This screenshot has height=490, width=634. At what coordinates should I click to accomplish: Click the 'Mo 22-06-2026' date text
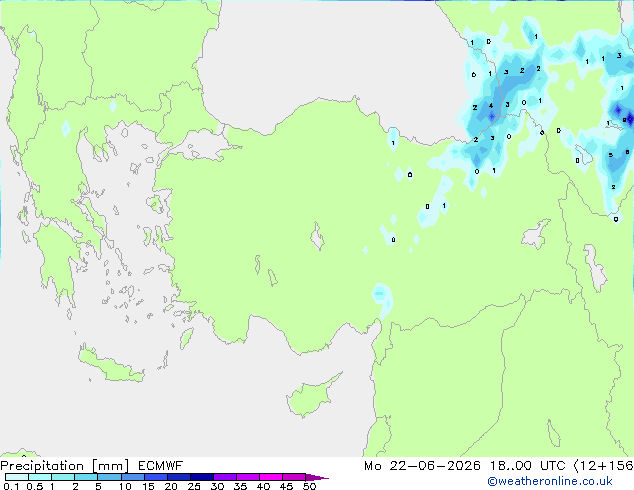point(423,466)
